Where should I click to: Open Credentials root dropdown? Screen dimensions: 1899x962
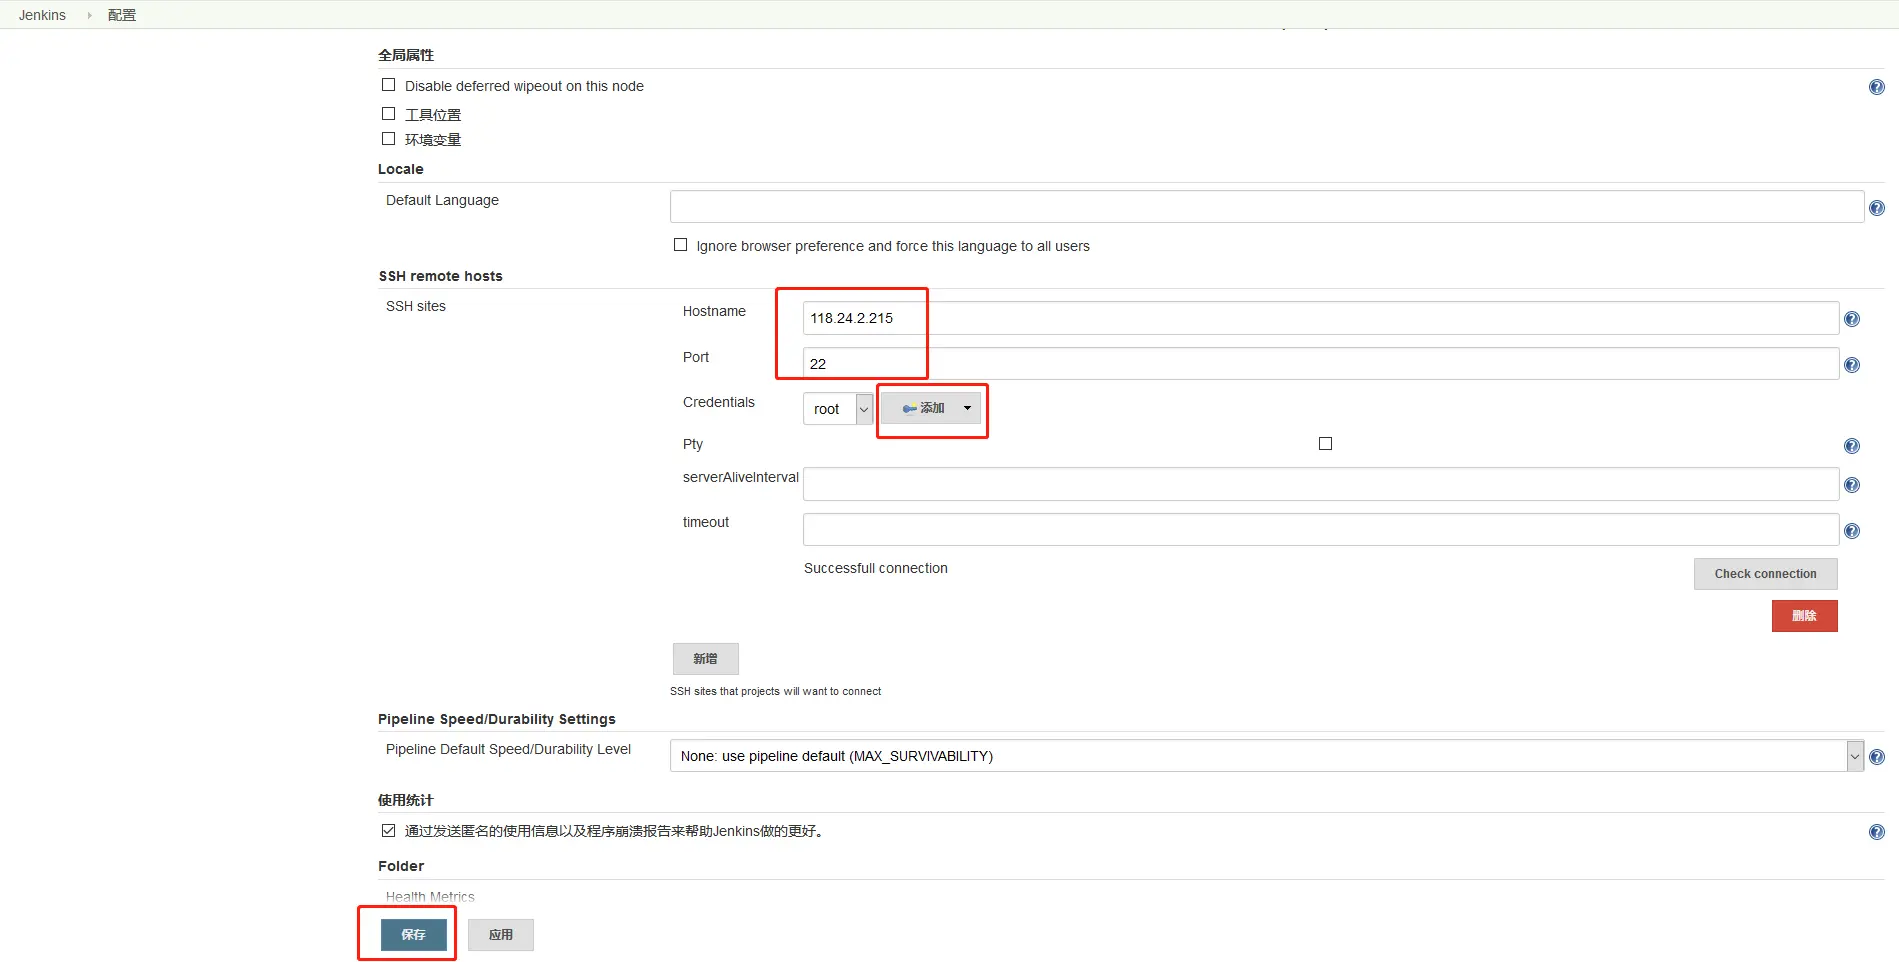pos(838,409)
